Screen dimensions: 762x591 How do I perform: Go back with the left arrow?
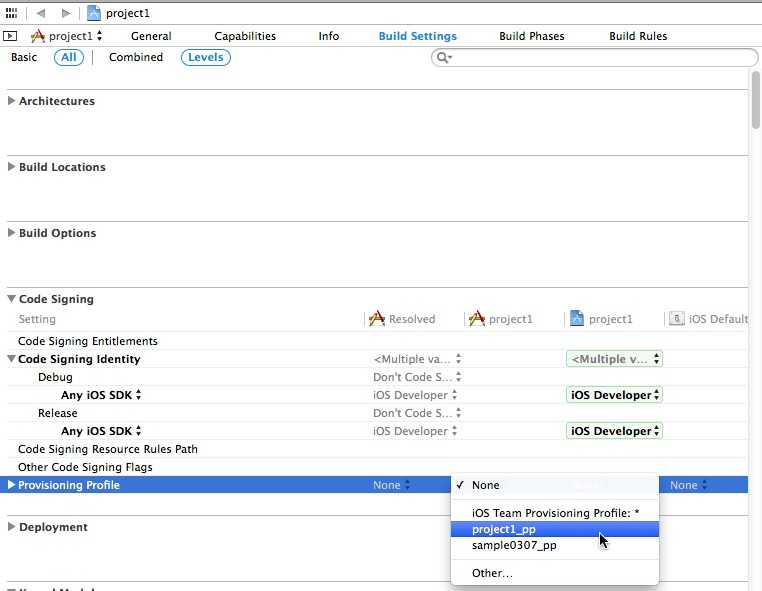pos(41,13)
